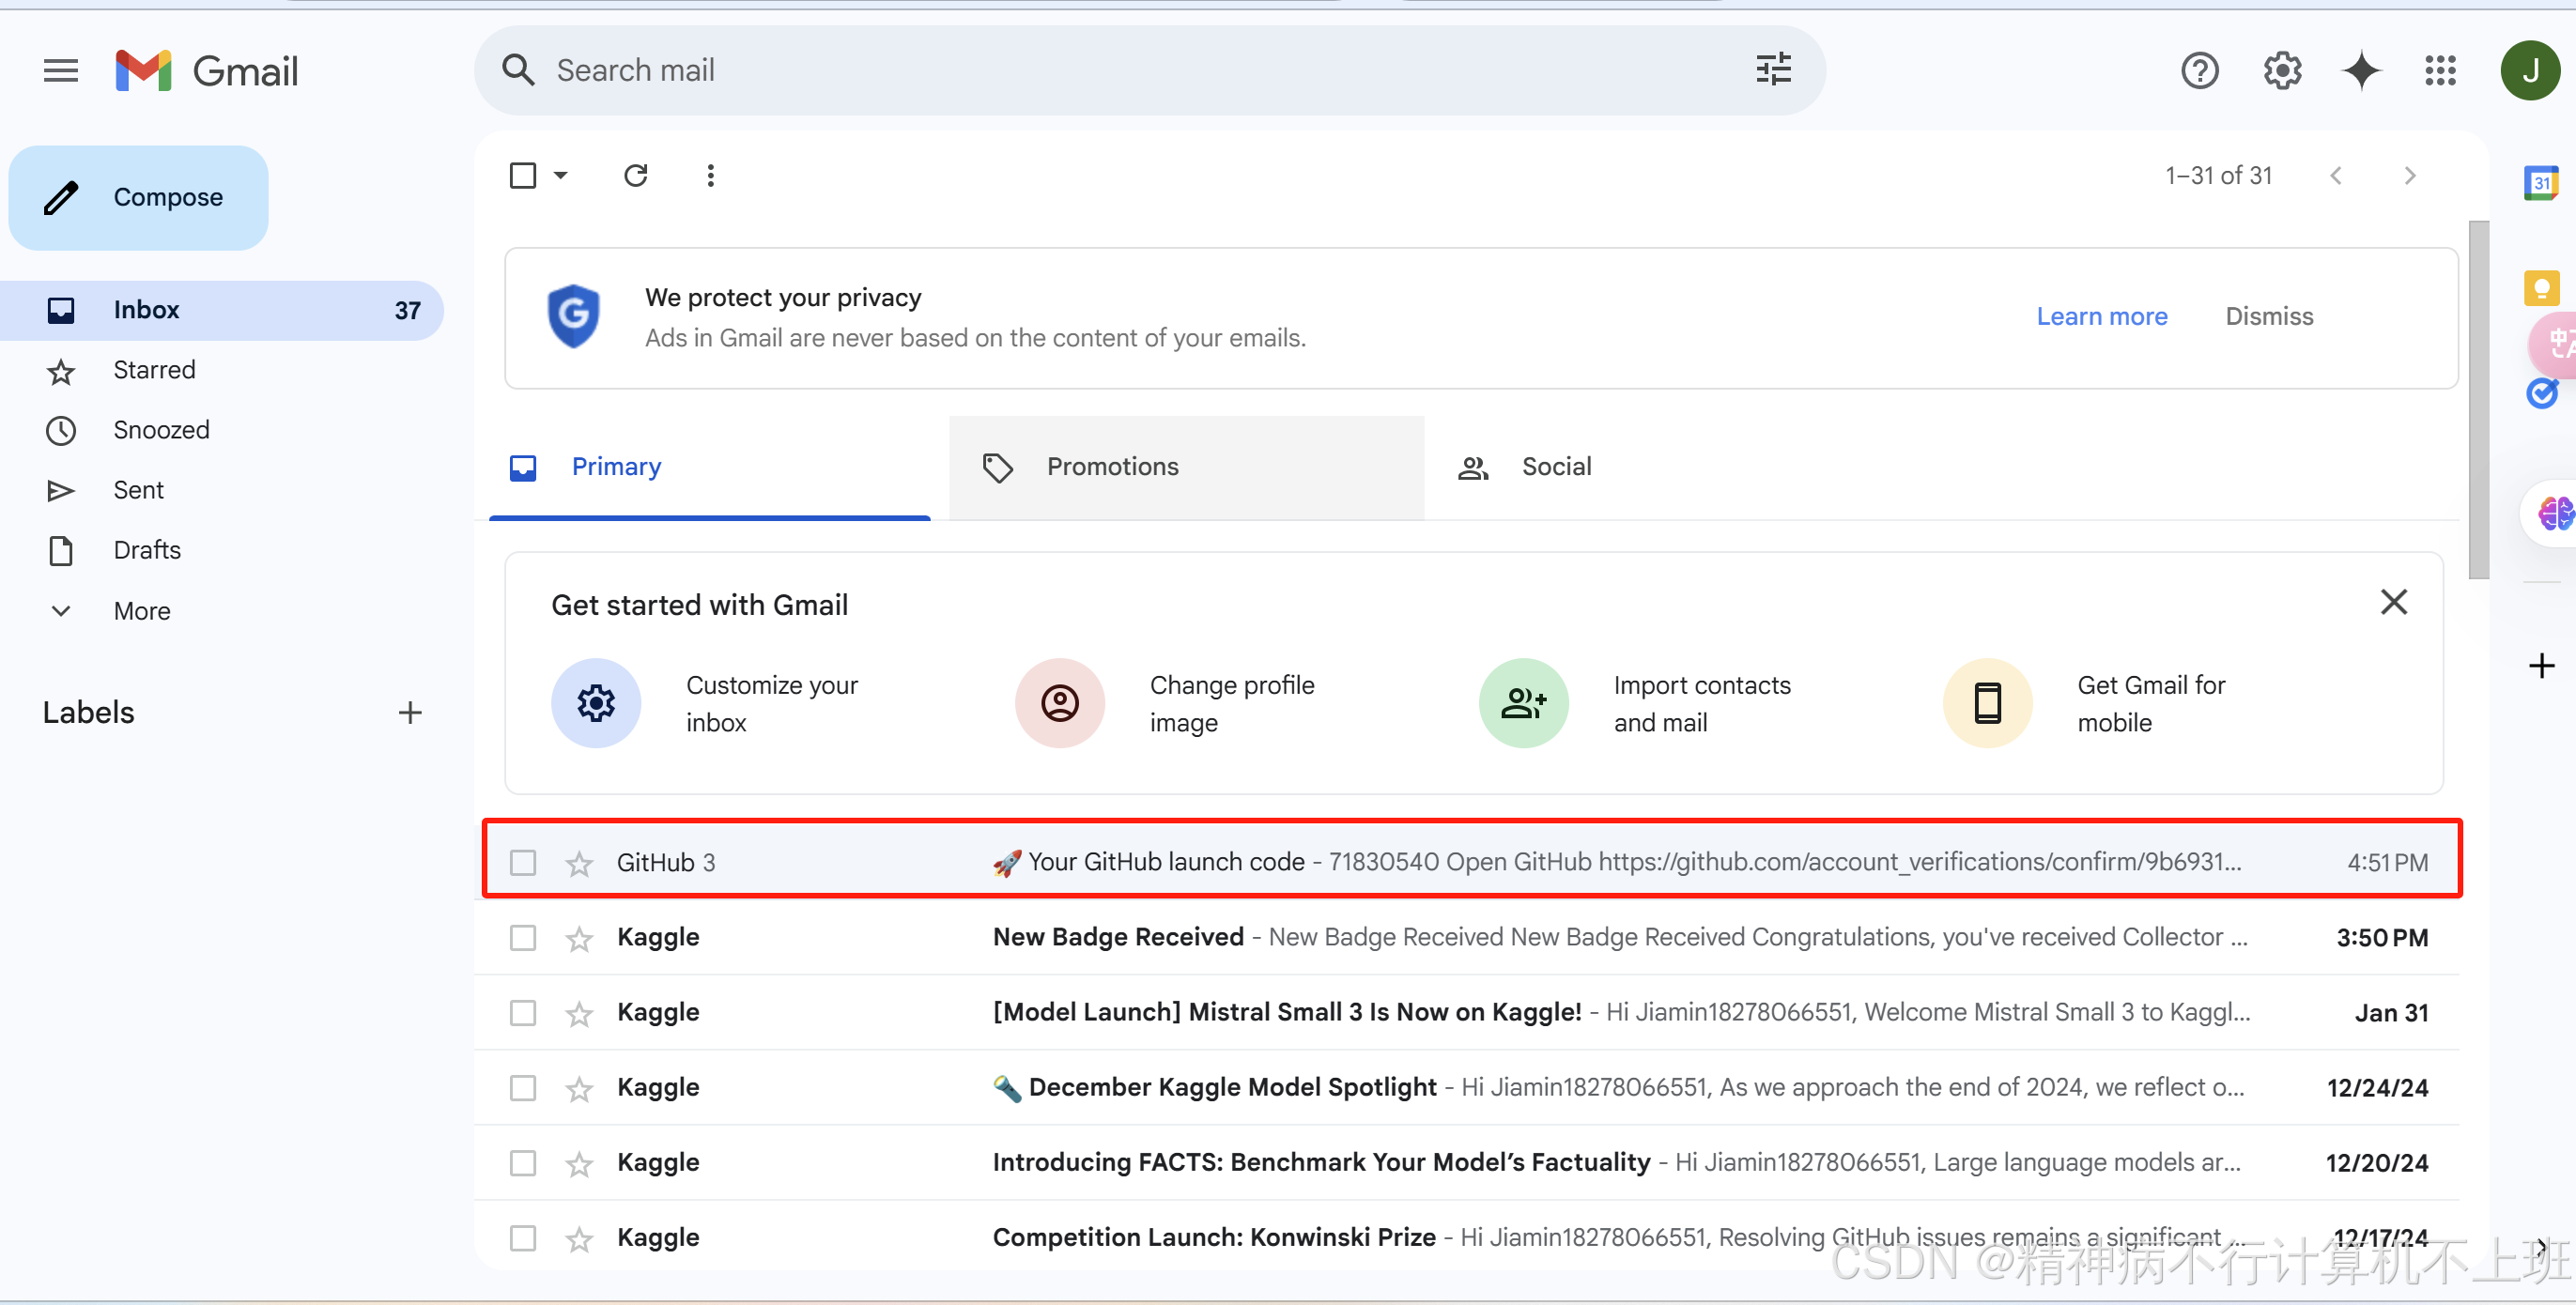2576x1305 pixels.
Task: Tick the New Badge Received email checkbox
Action: tap(523, 938)
